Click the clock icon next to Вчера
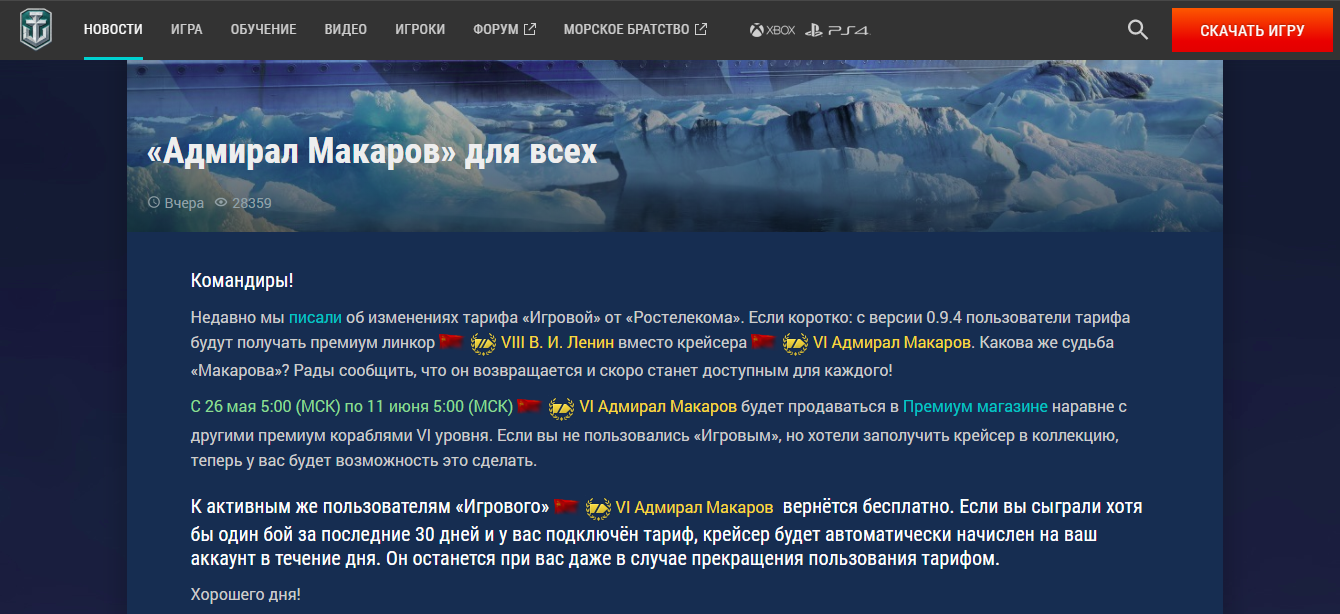 [154, 203]
